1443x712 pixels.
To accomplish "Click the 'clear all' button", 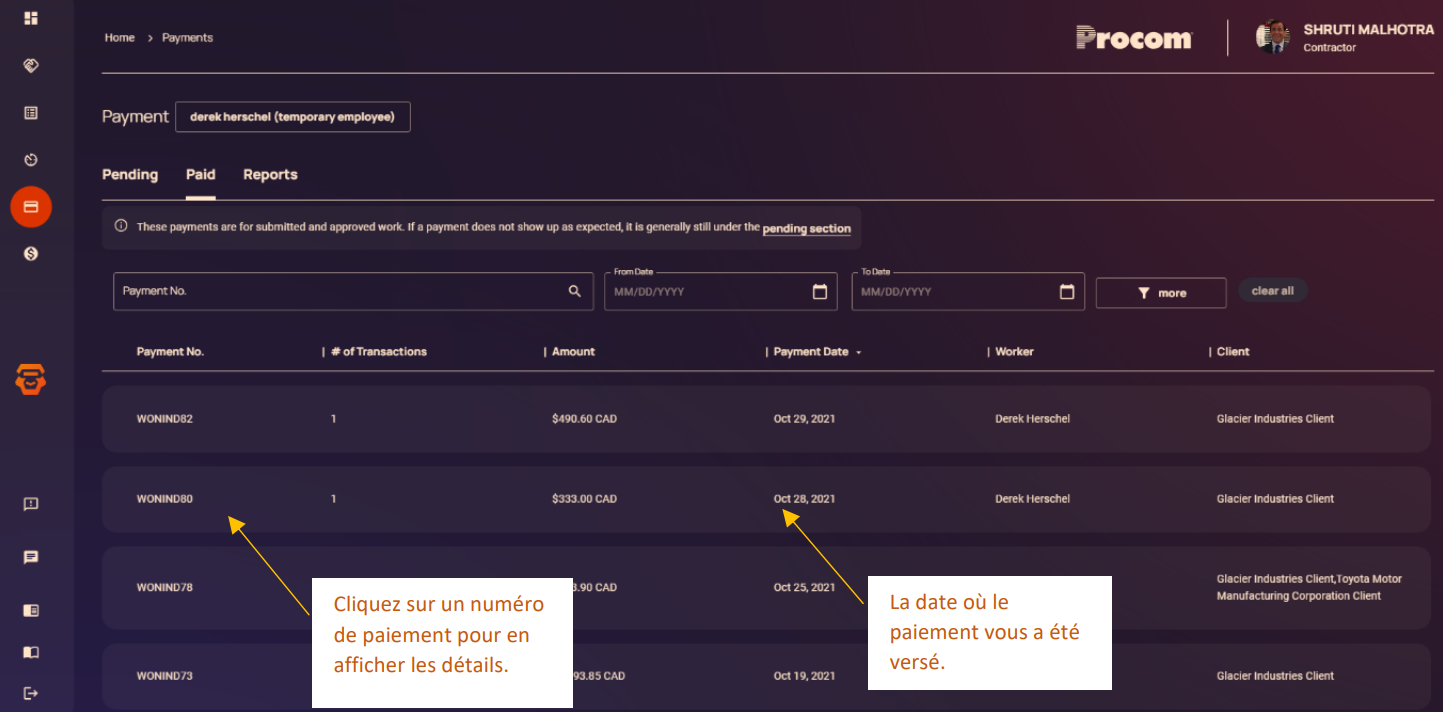I will coord(1272,291).
